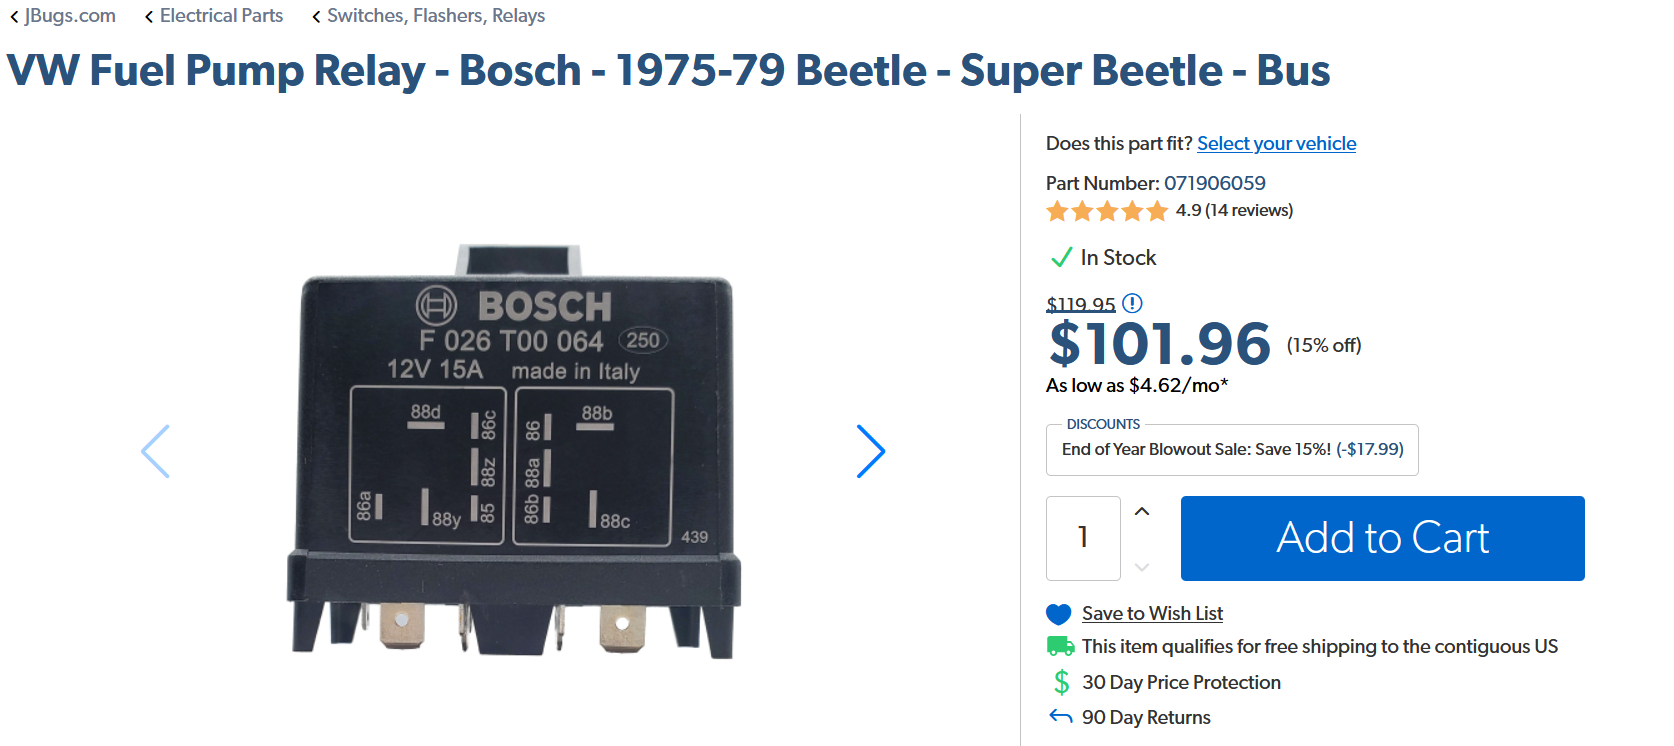Click the Bosch relay product image
Screen dimensions: 1674x746
click(514, 450)
